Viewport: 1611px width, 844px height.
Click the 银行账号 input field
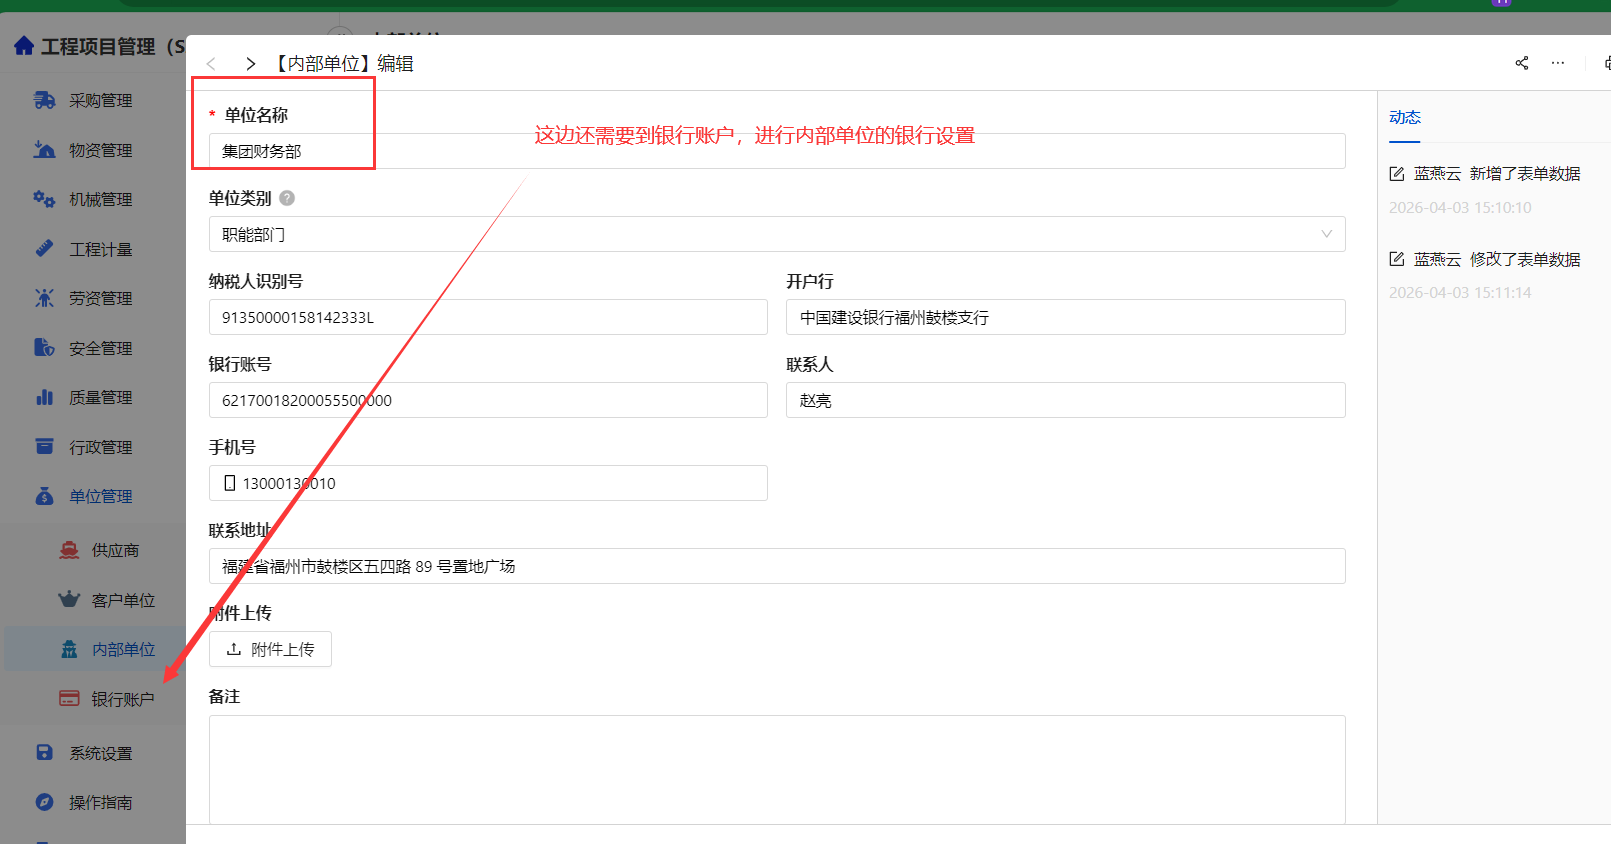click(488, 400)
